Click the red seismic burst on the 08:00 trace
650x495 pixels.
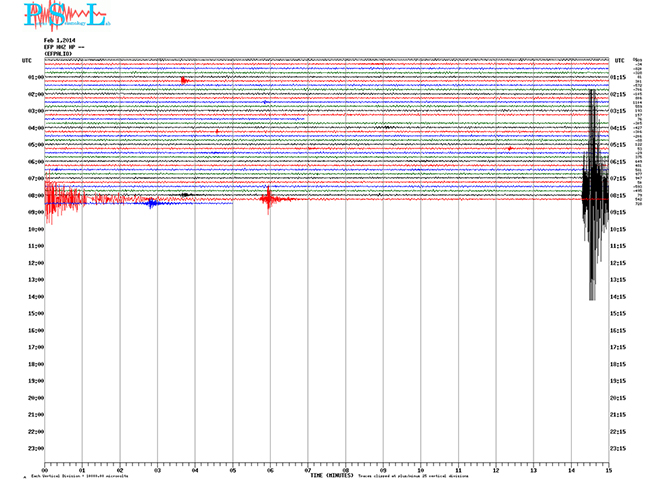60,199
